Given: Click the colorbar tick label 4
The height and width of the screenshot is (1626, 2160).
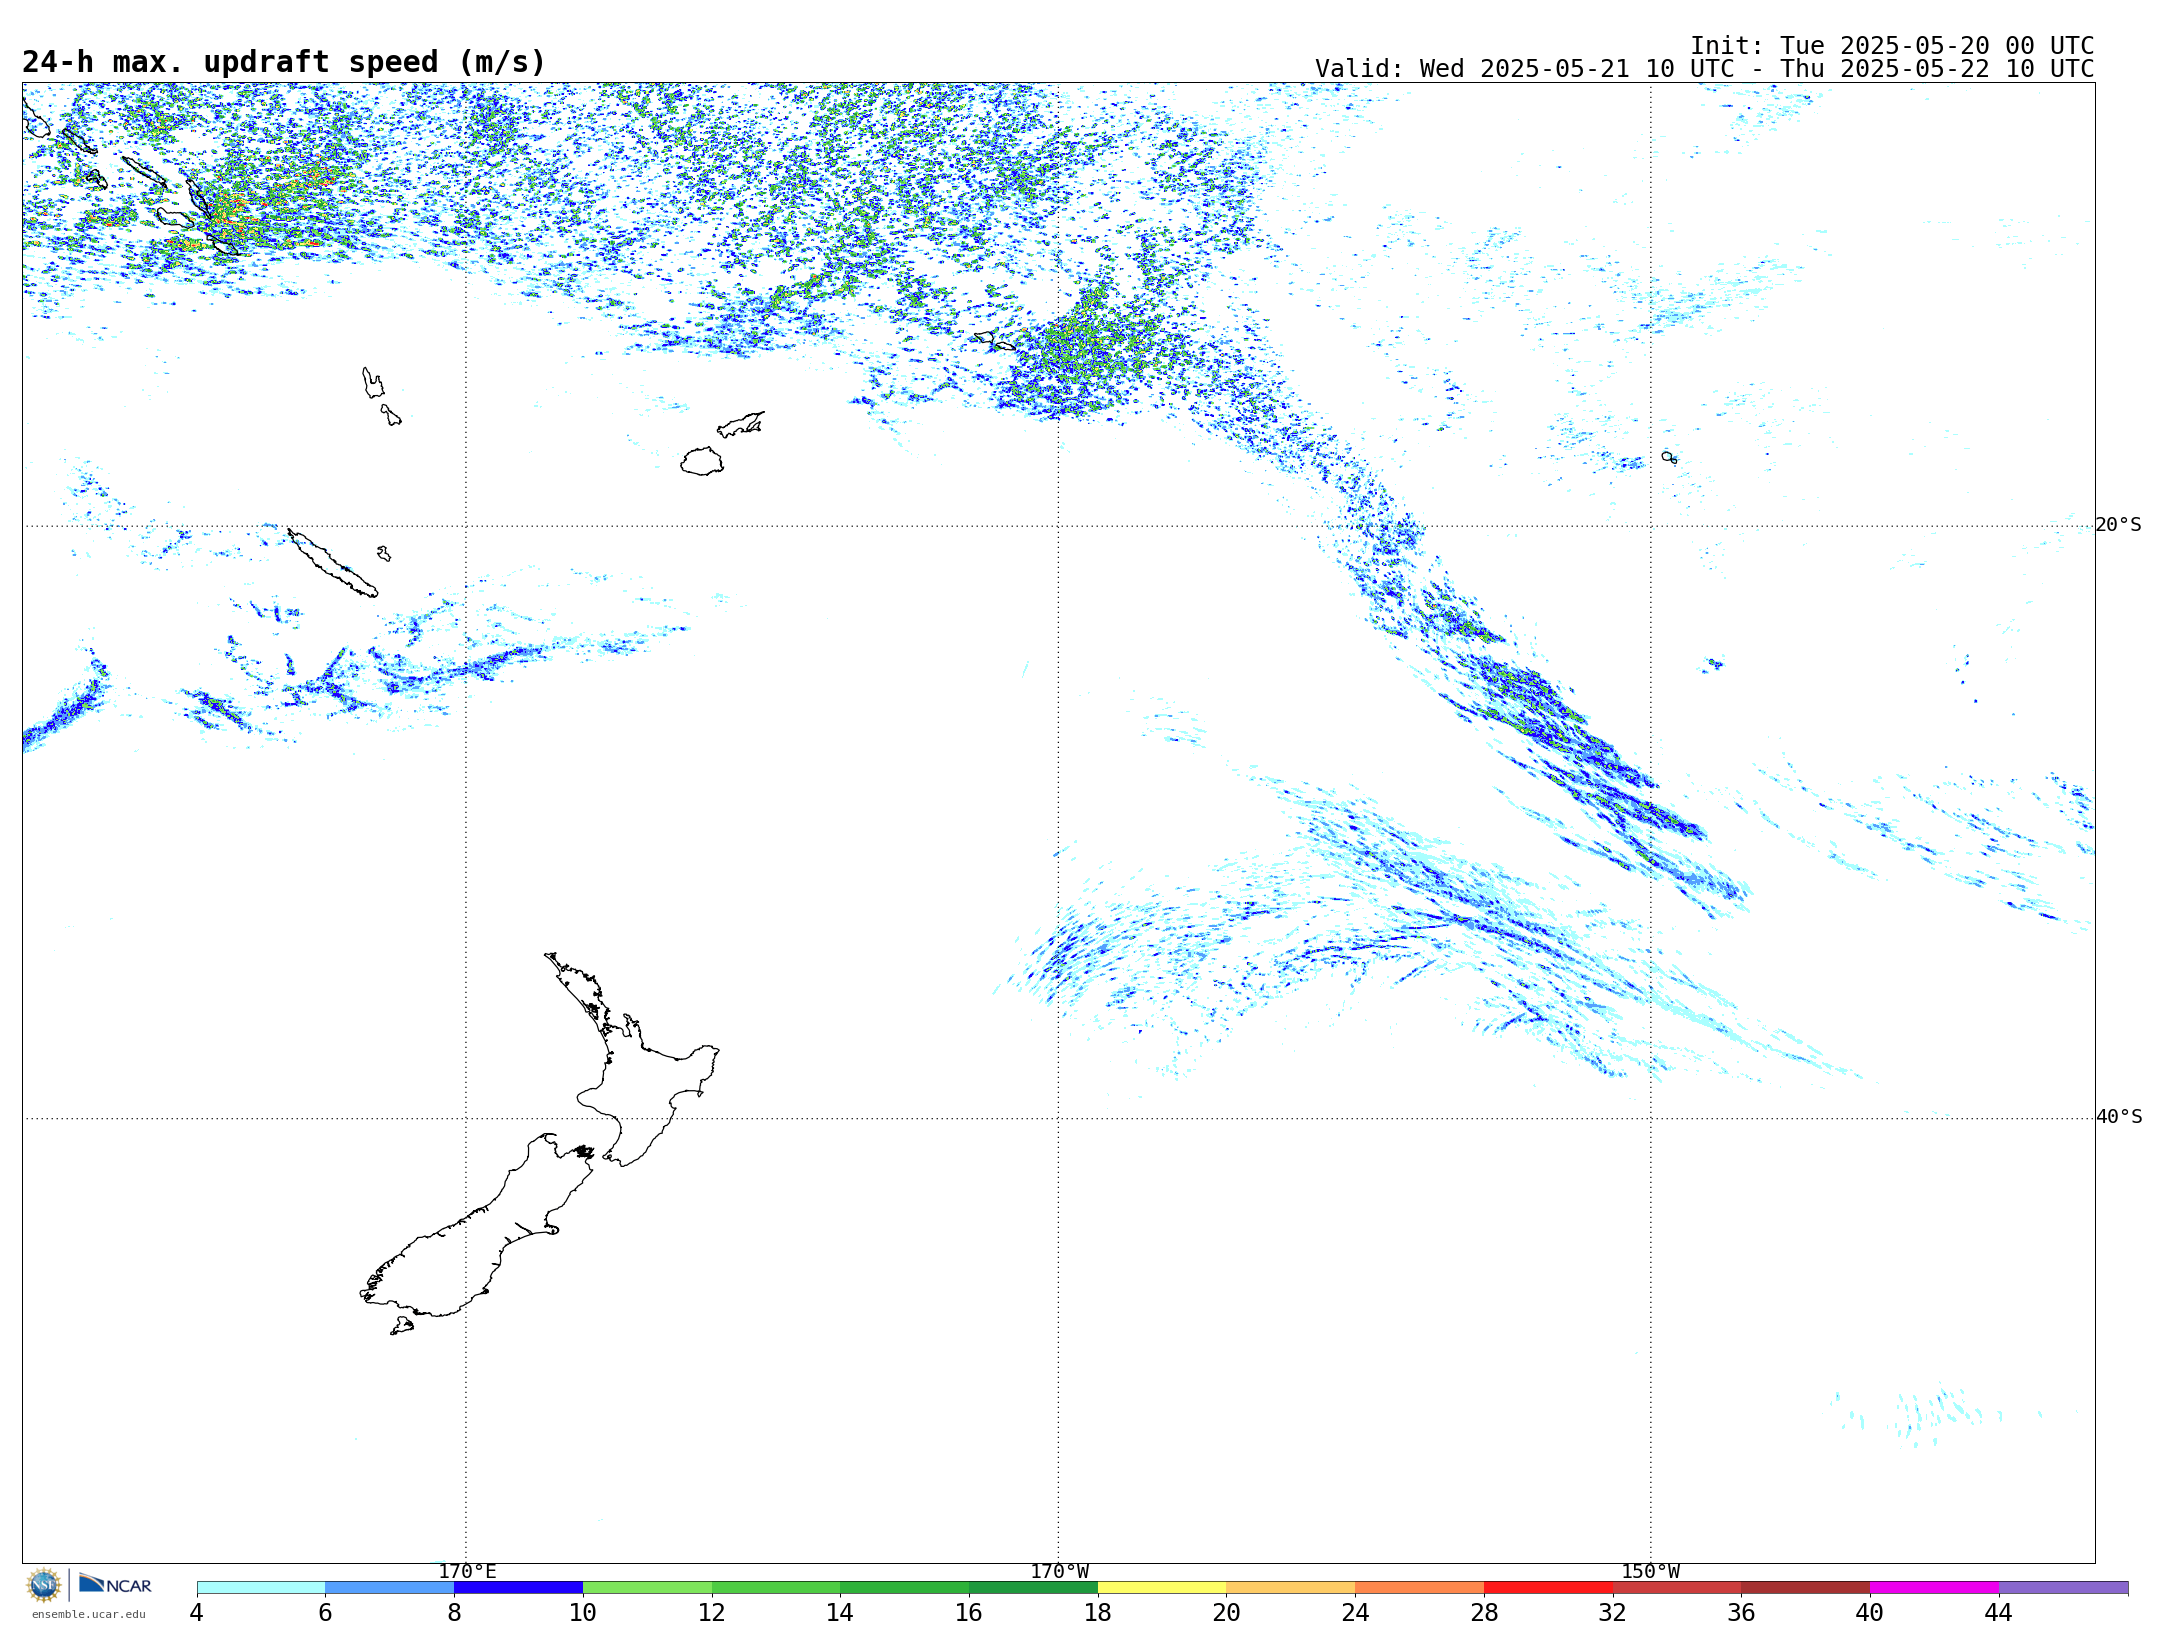Looking at the screenshot, I should pyautogui.click(x=197, y=1612).
